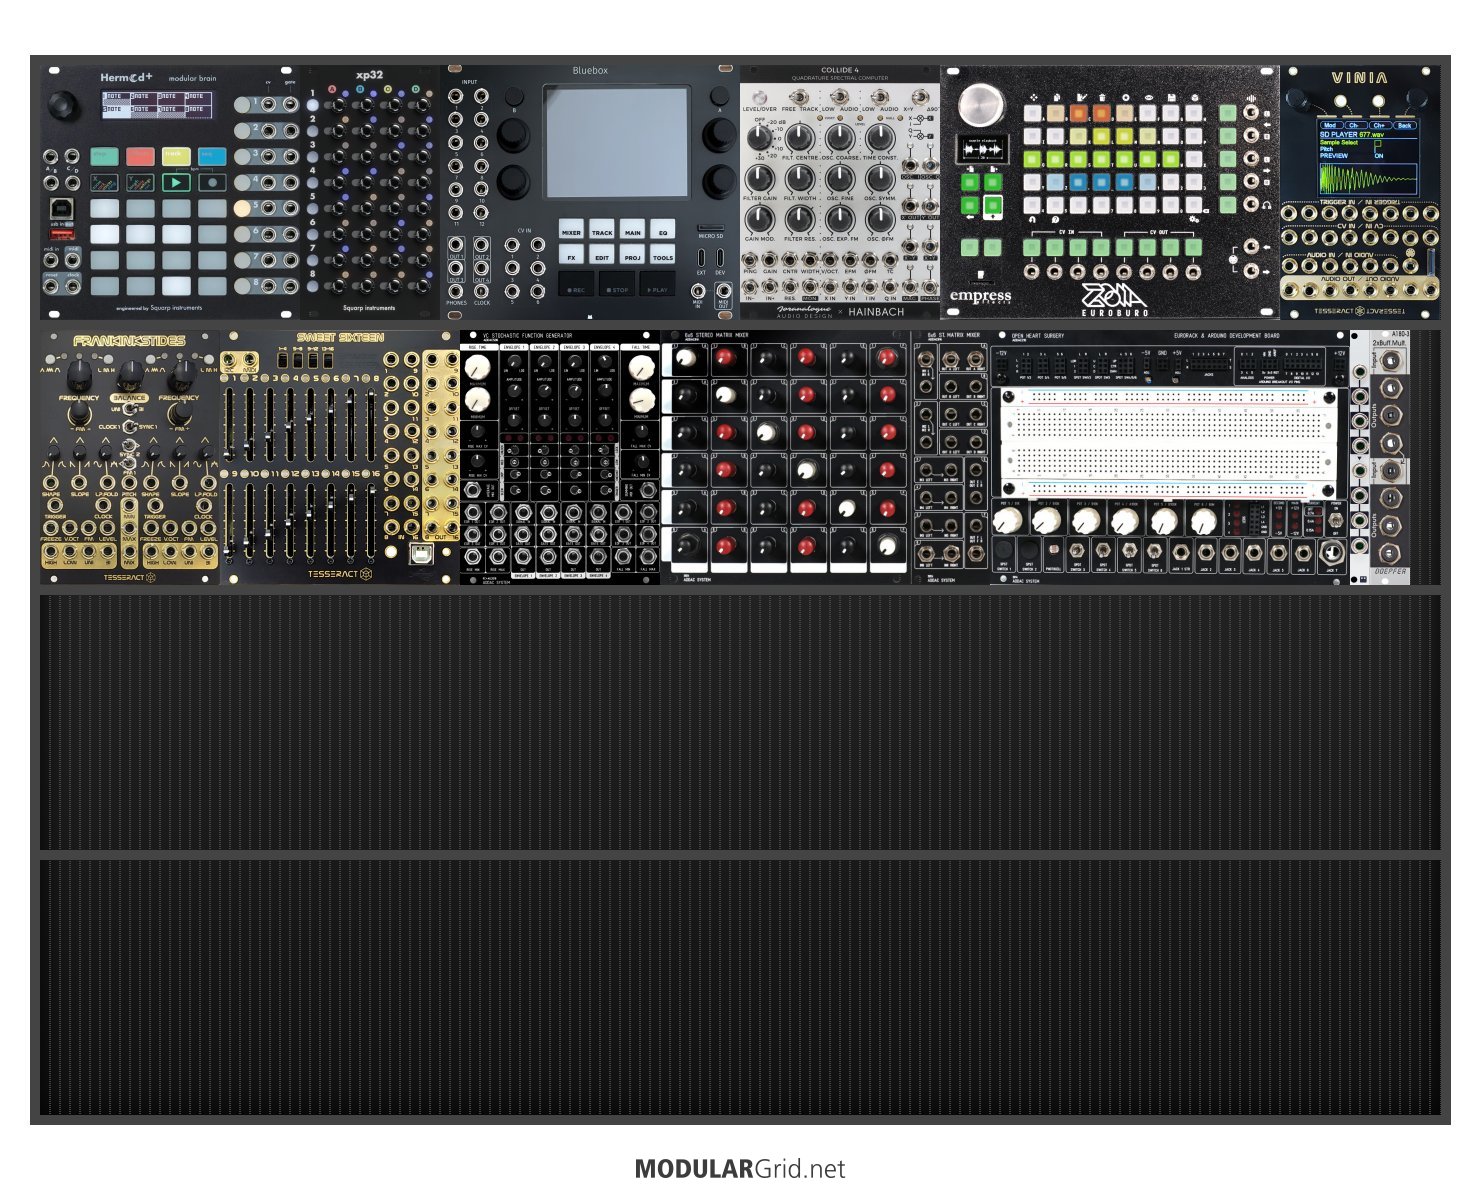
Task: Flip the FREE/TRACK switch on Collide 4
Action: click(800, 95)
